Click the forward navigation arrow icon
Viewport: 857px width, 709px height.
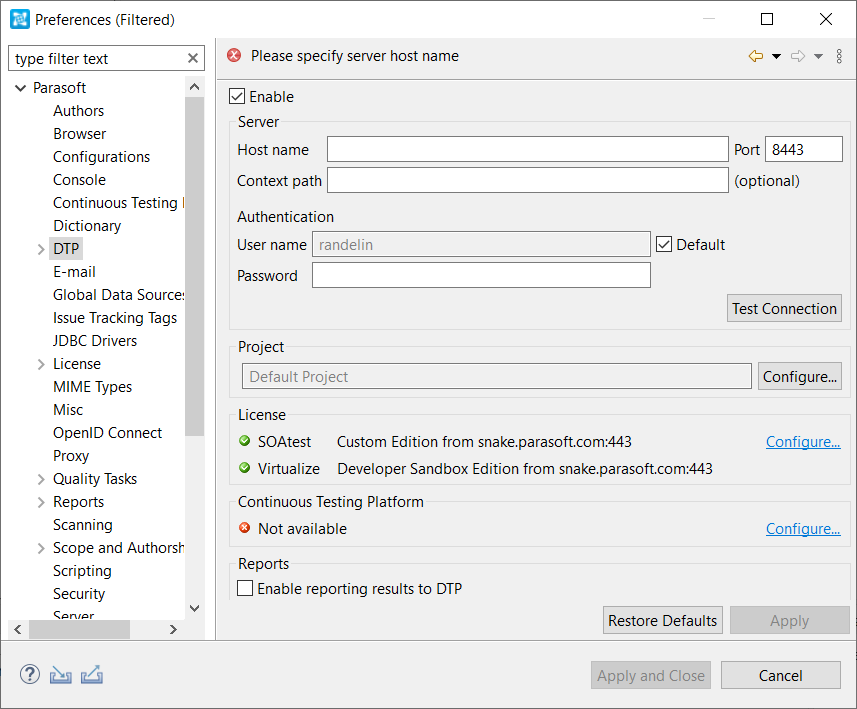click(x=798, y=56)
